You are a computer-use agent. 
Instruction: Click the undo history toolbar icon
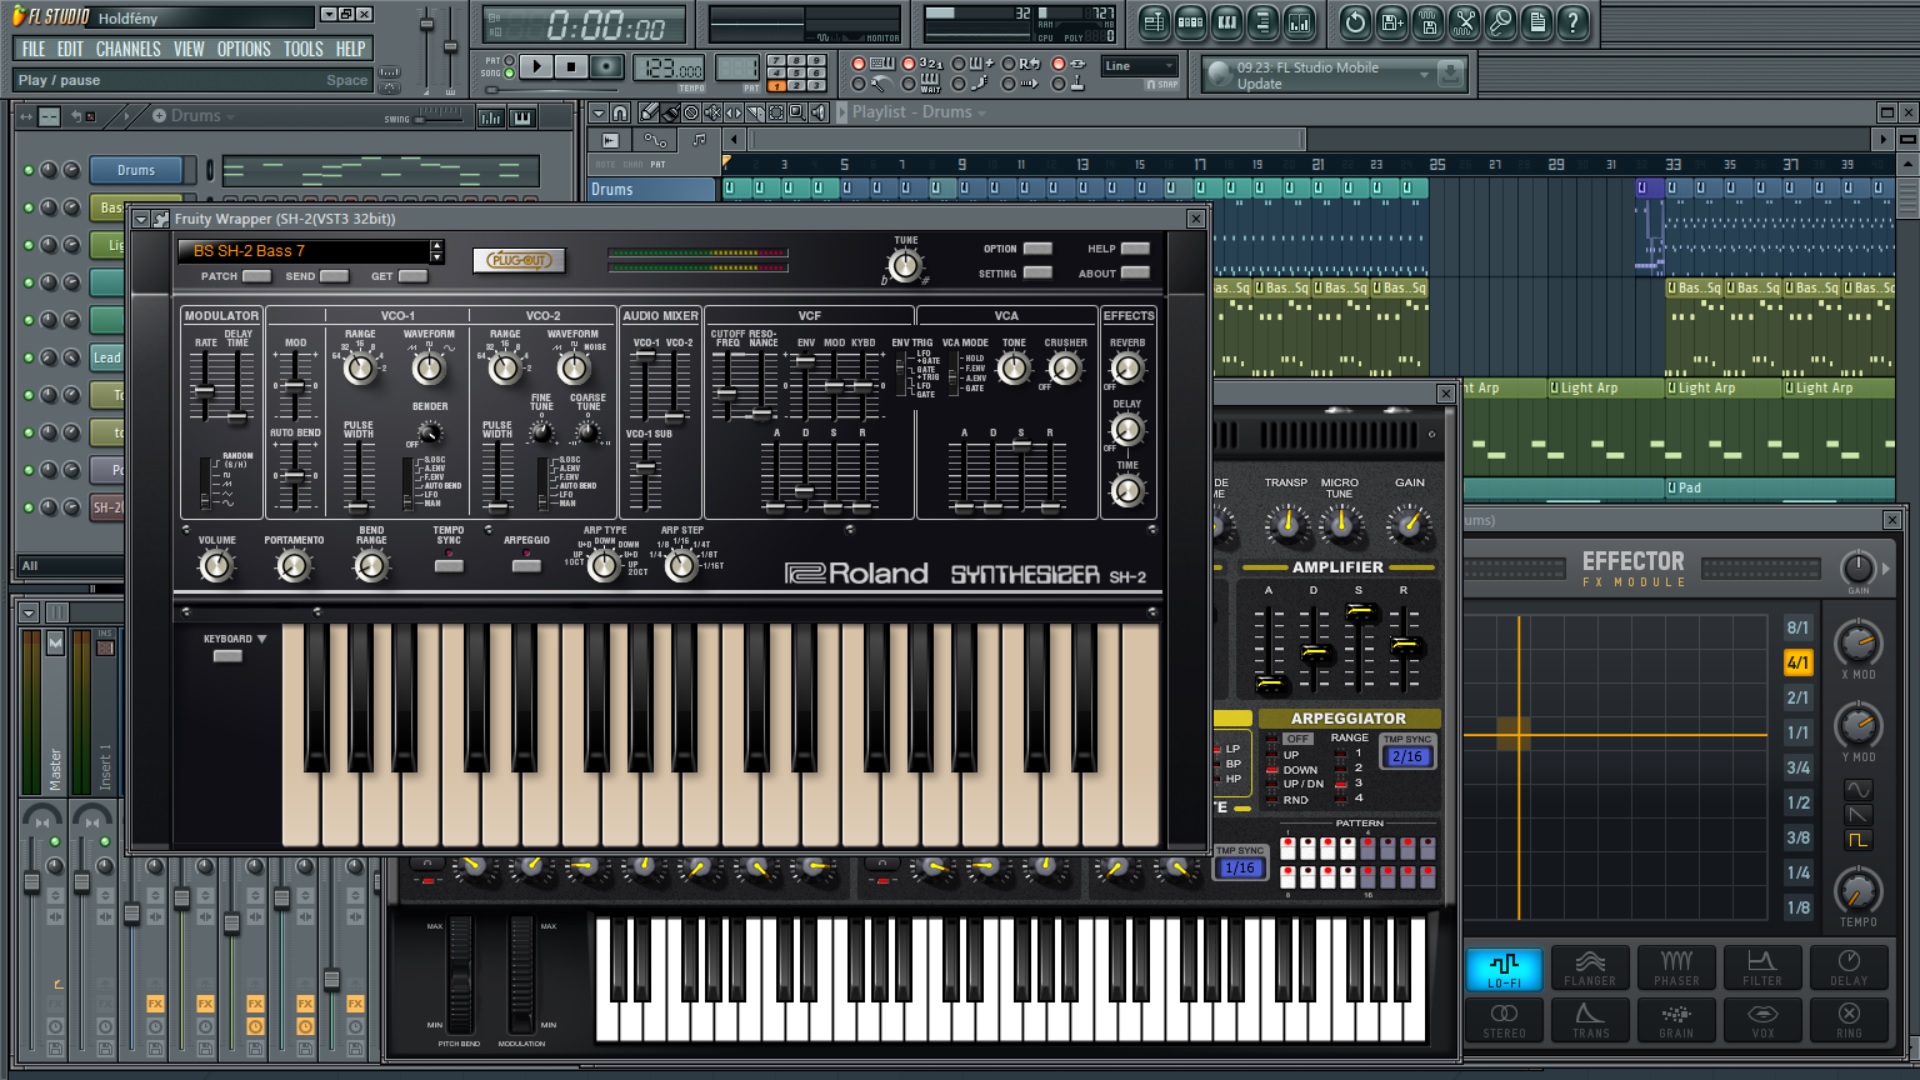(x=1355, y=22)
